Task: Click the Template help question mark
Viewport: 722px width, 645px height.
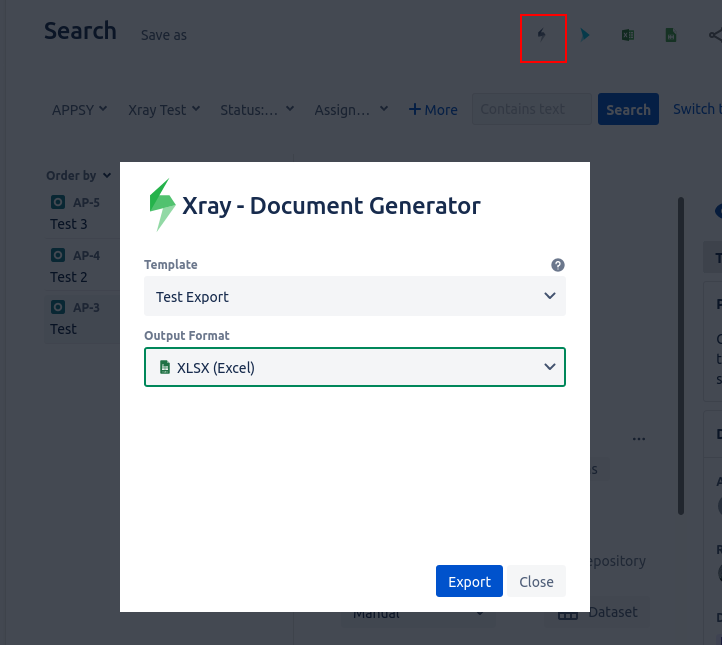Action: coord(558,265)
